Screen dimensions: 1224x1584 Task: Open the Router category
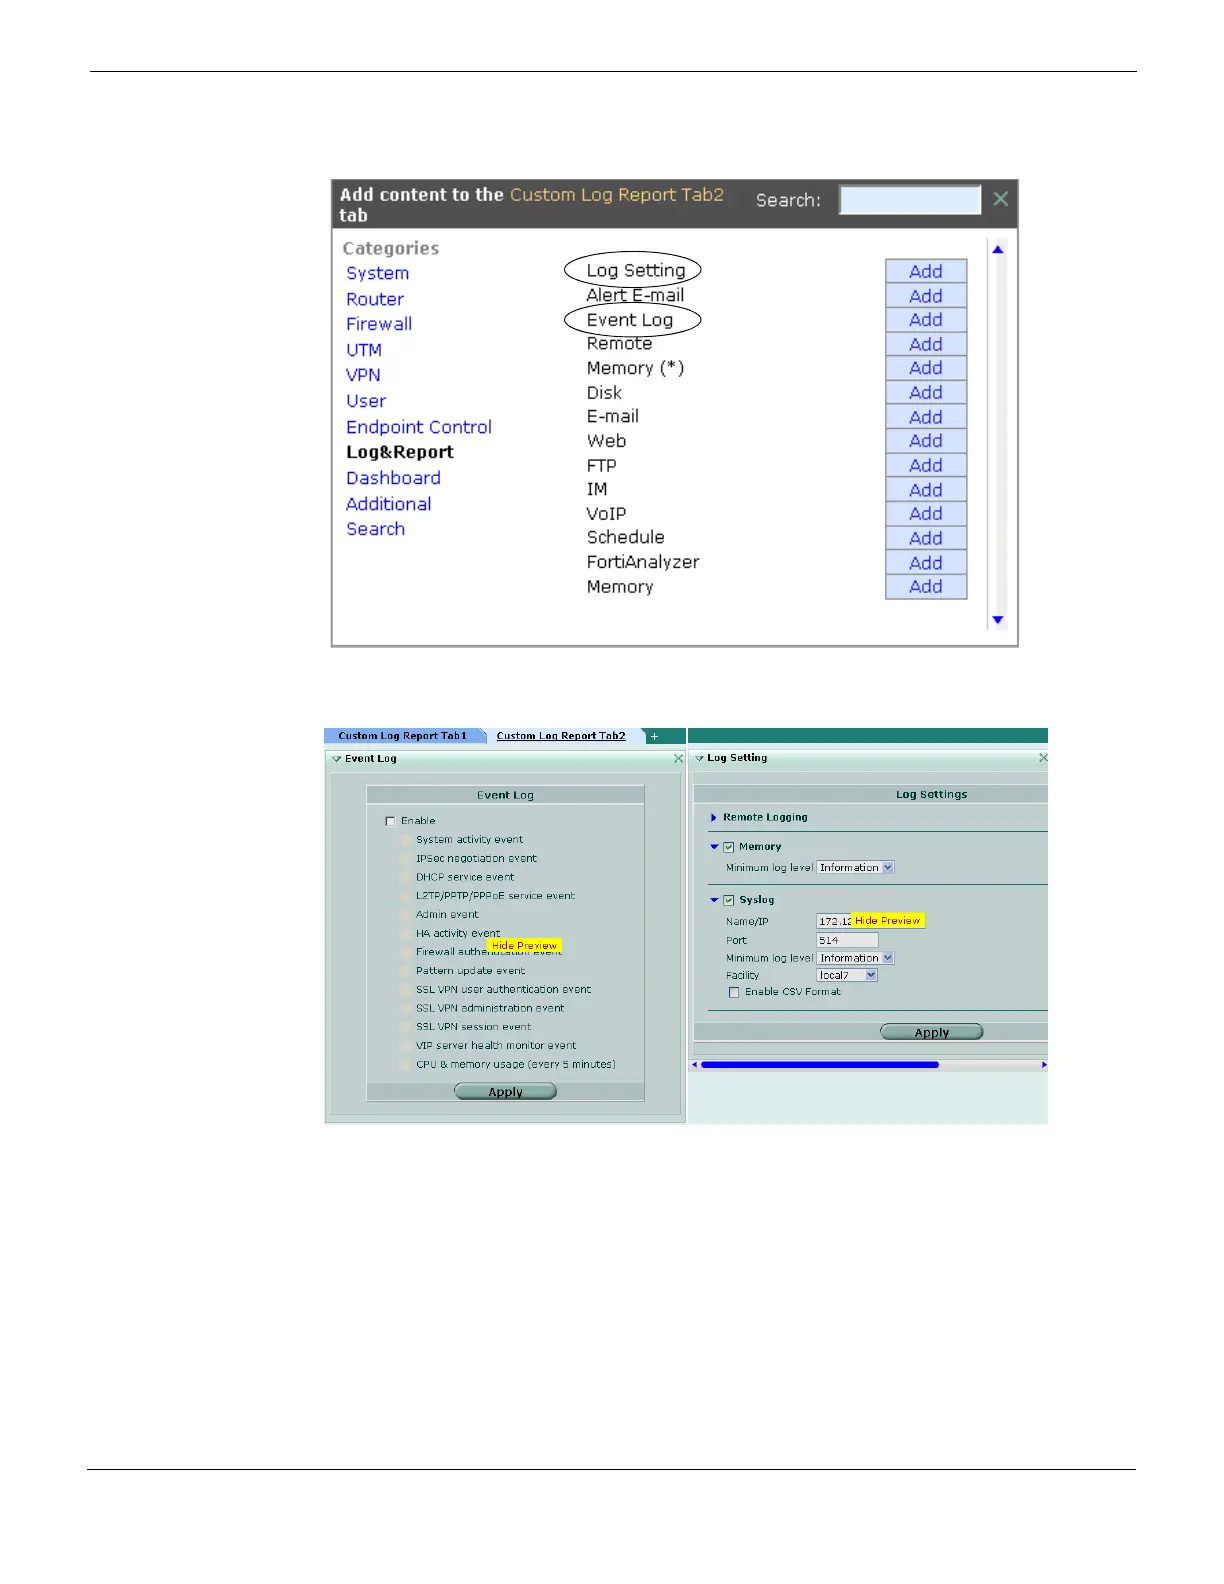tap(375, 299)
